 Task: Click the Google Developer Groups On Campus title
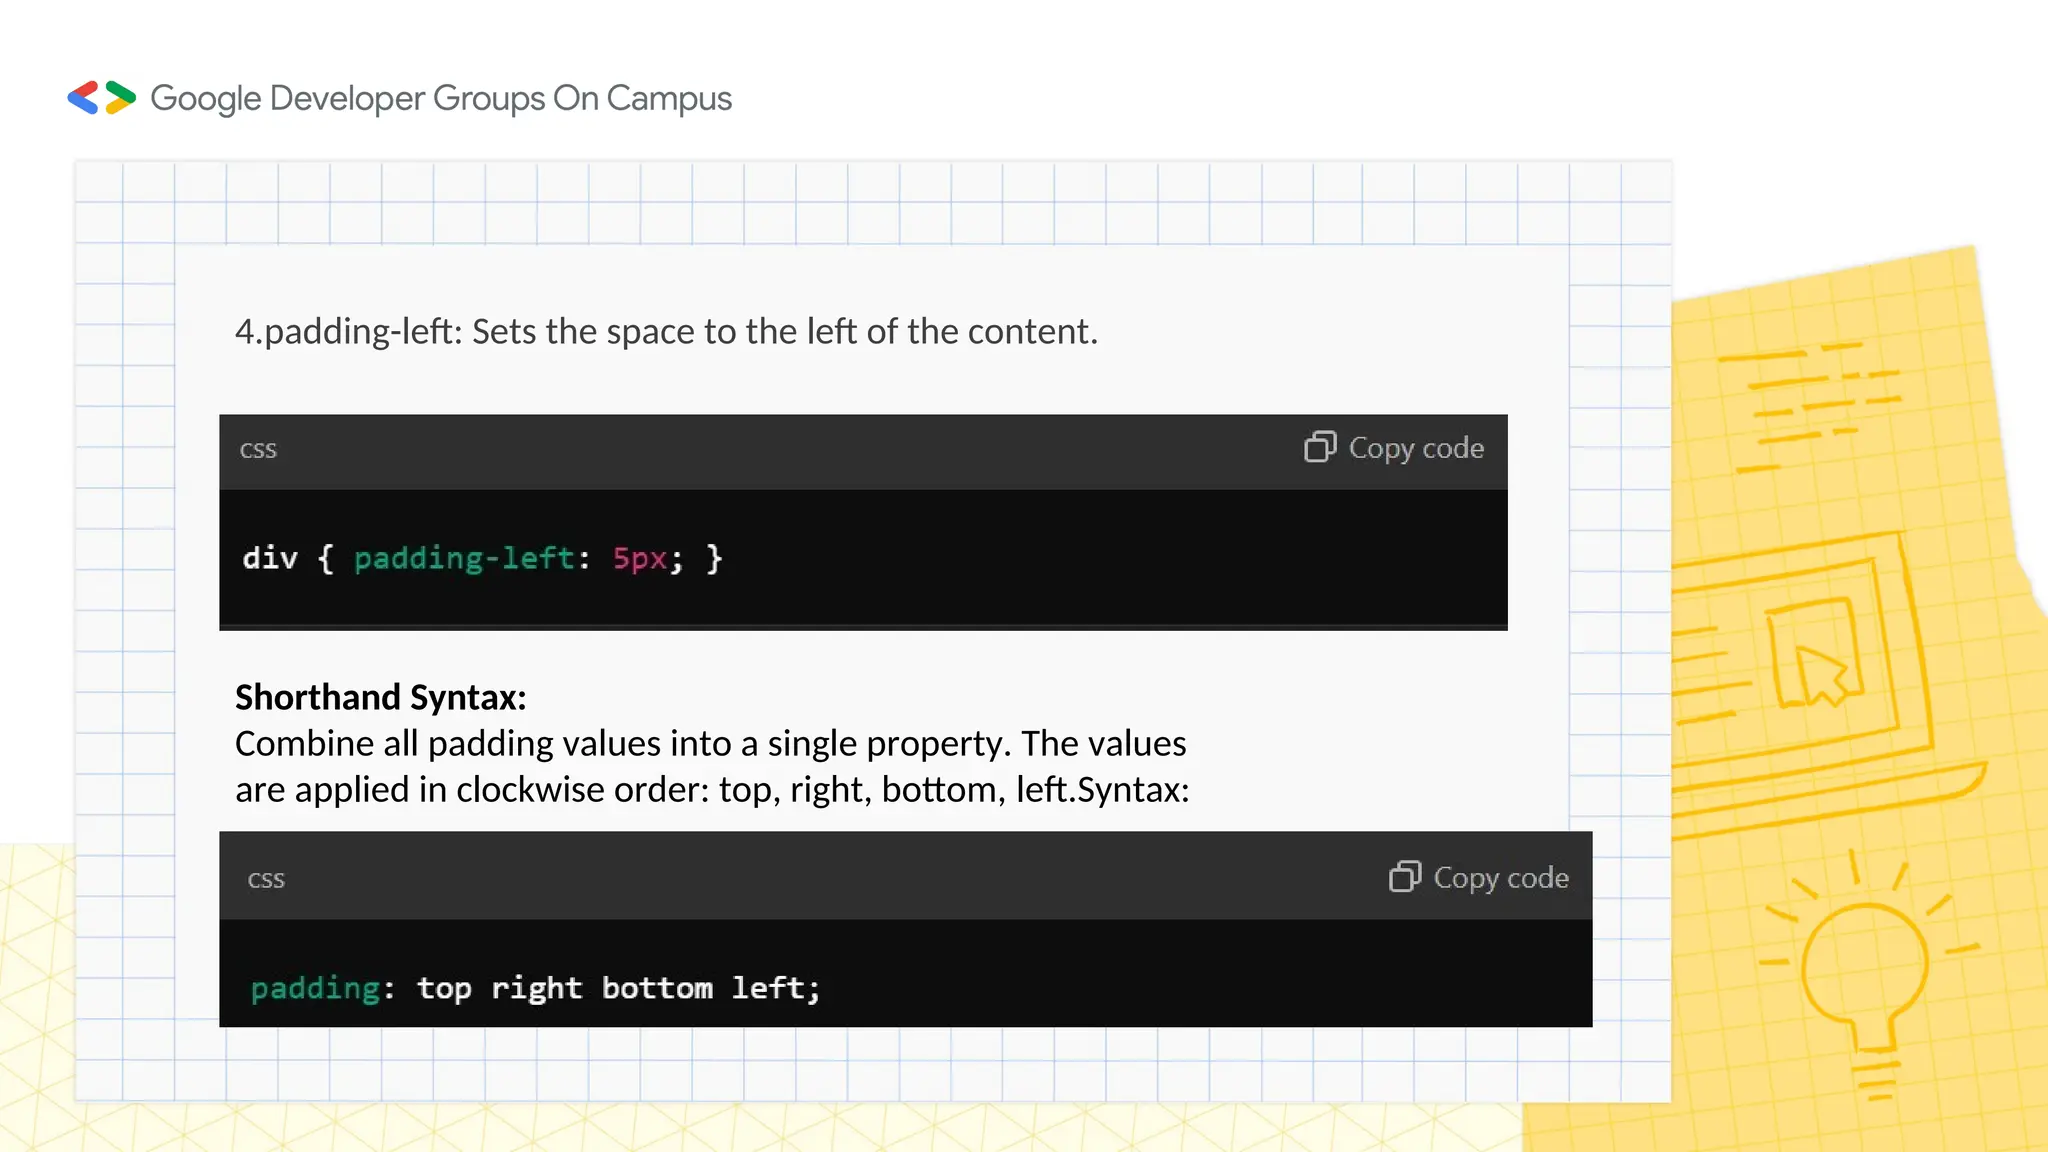[441, 98]
